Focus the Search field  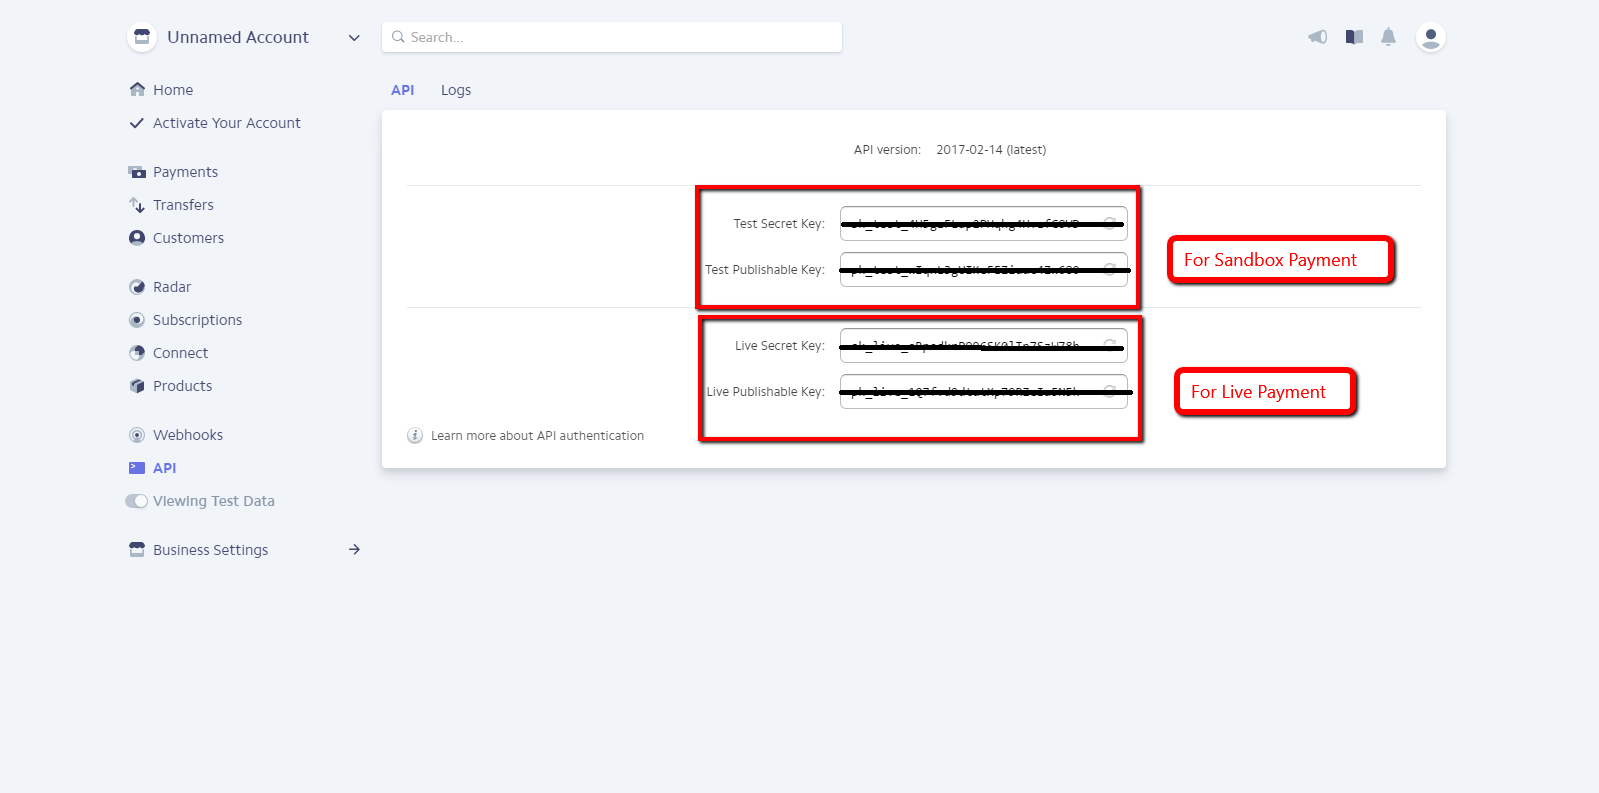click(x=612, y=37)
